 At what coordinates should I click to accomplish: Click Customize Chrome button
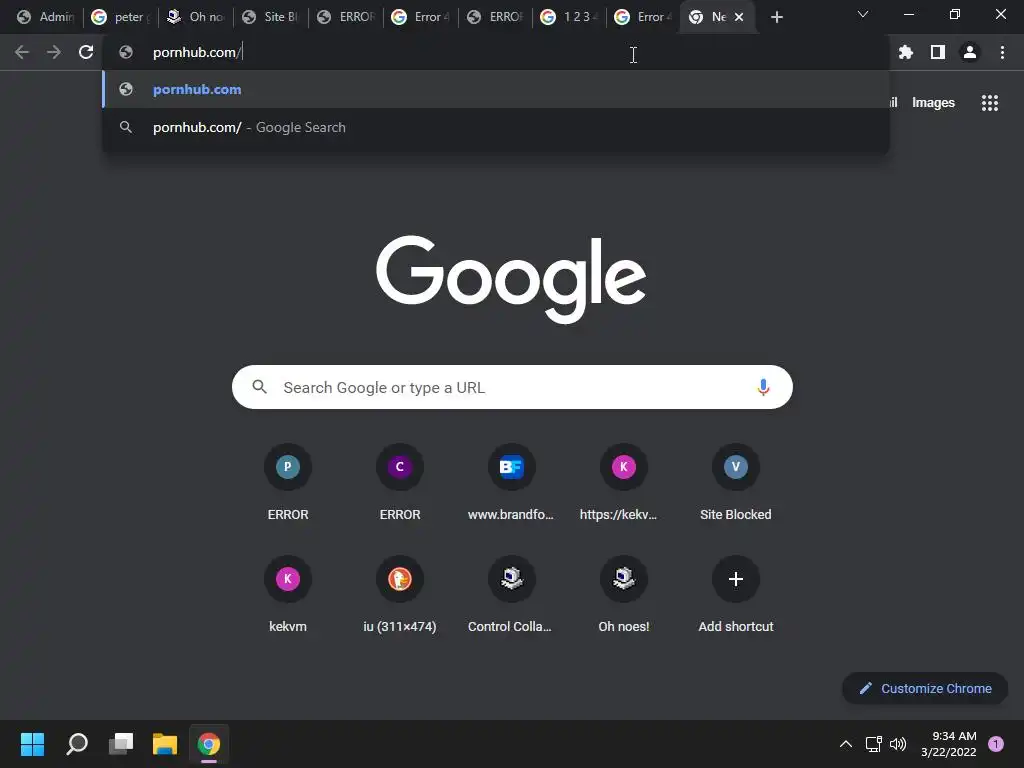[x=925, y=688]
